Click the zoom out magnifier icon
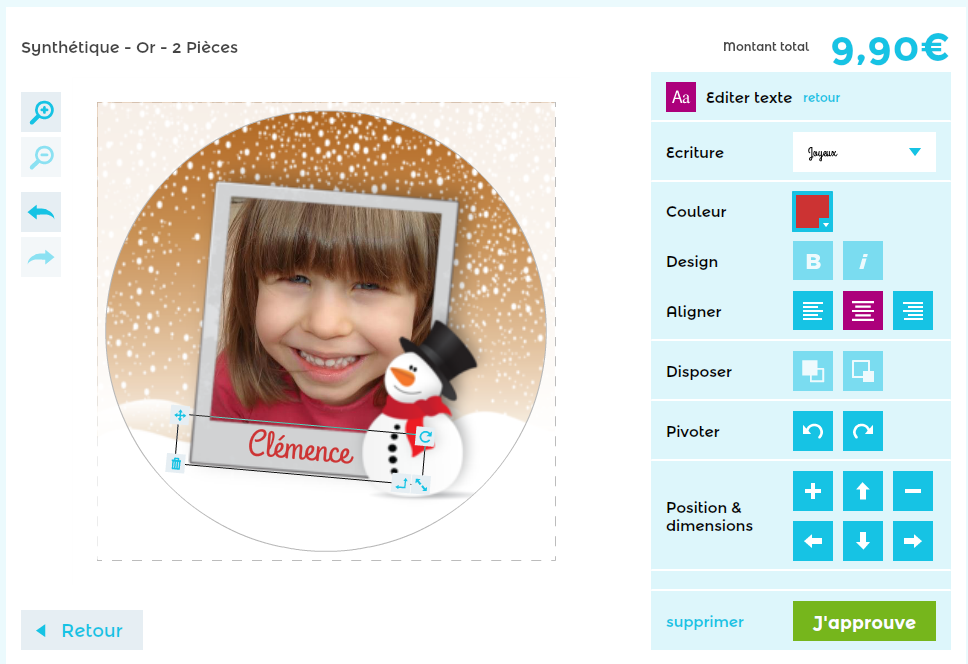This screenshot has height=664, width=968. coord(41,157)
